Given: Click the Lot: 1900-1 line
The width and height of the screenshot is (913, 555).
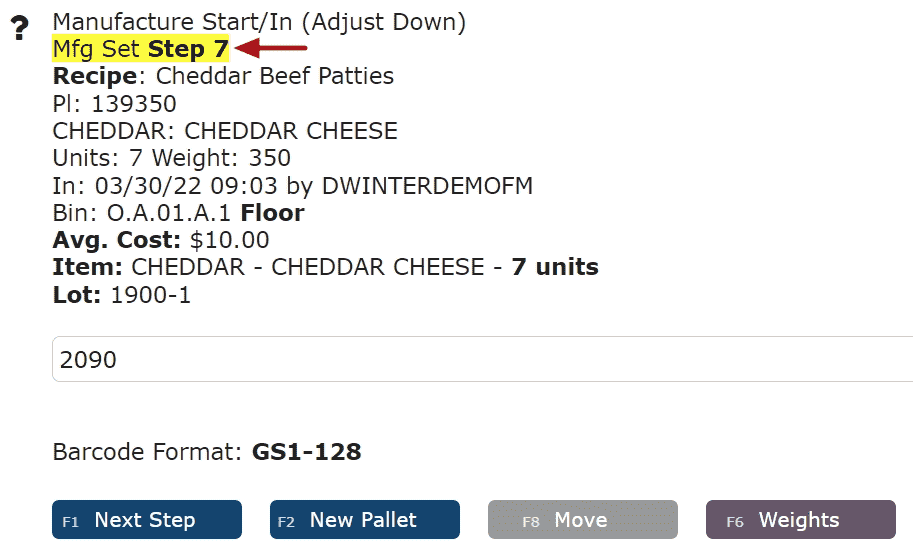Looking at the screenshot, I should (122, 295).
